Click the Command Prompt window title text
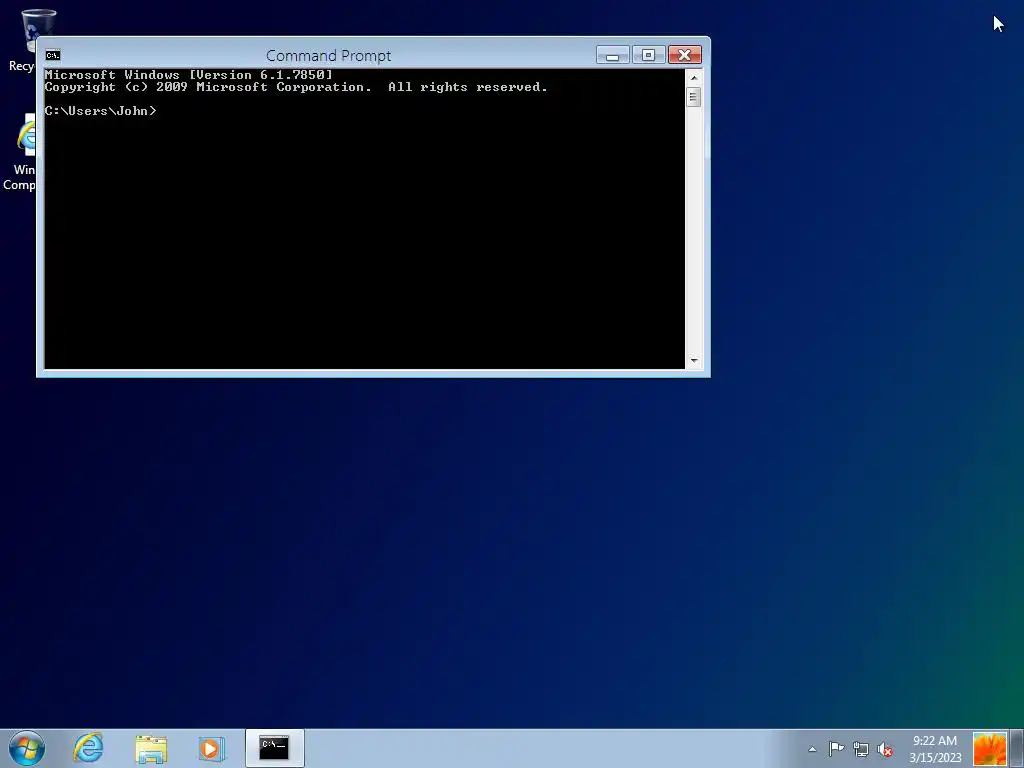The image size is (1024, 768). pos(328,56)
